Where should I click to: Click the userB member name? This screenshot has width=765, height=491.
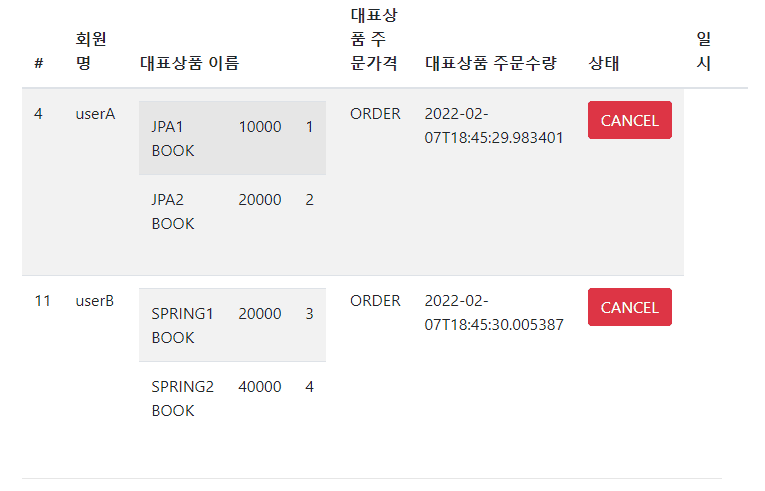(x=95, y=301)
